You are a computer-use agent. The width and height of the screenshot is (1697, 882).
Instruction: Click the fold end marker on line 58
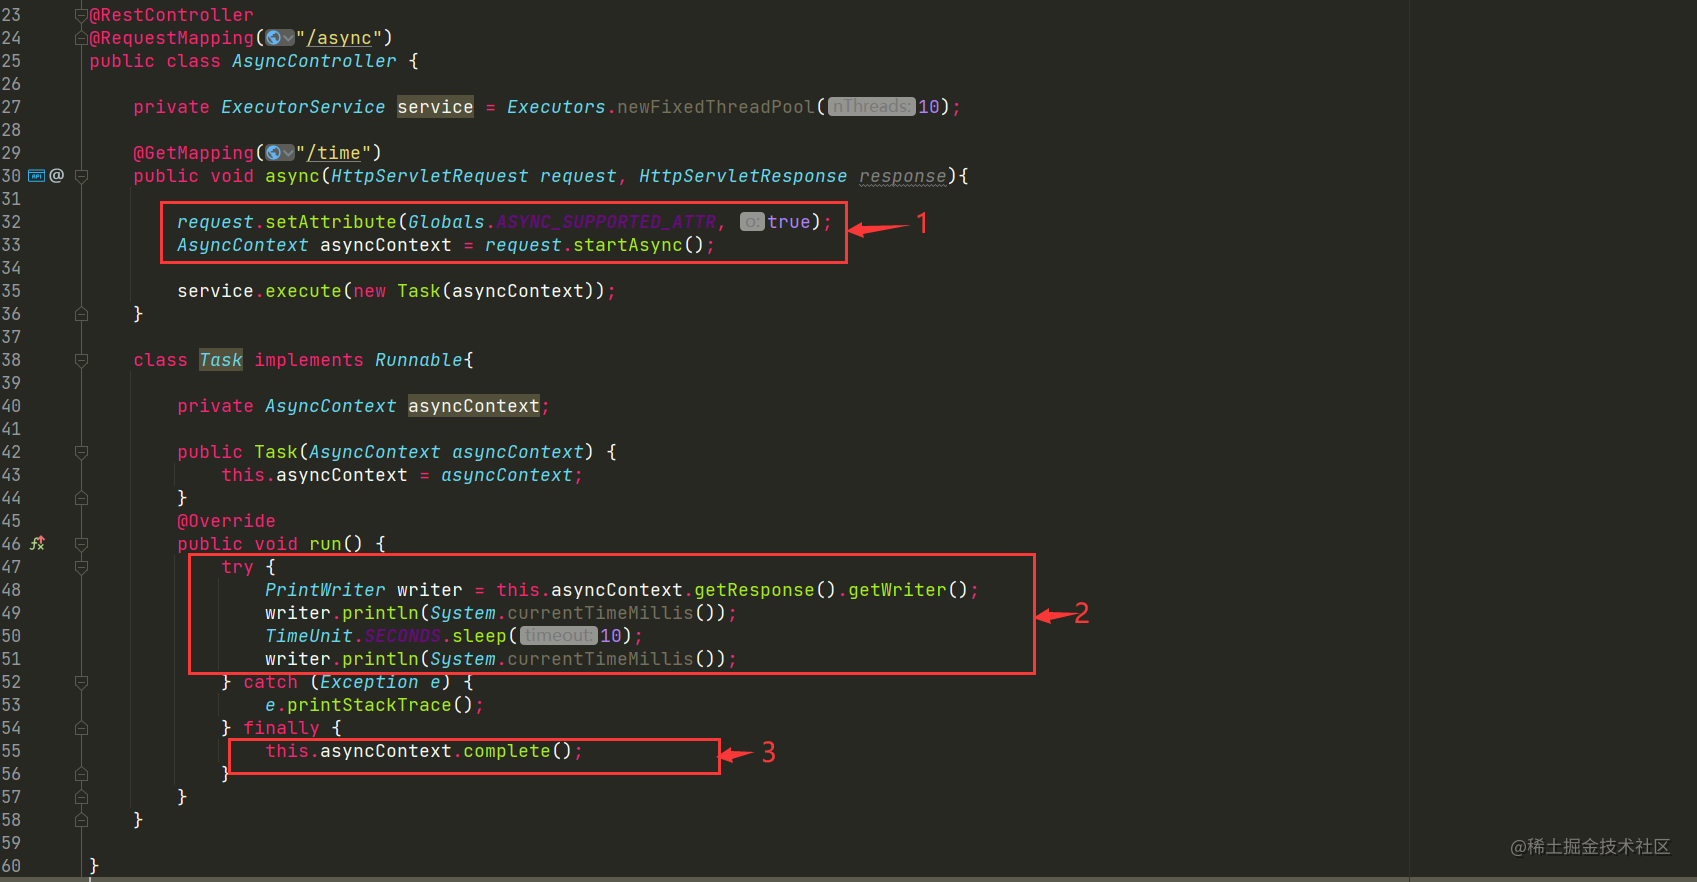tap(82, 820)
